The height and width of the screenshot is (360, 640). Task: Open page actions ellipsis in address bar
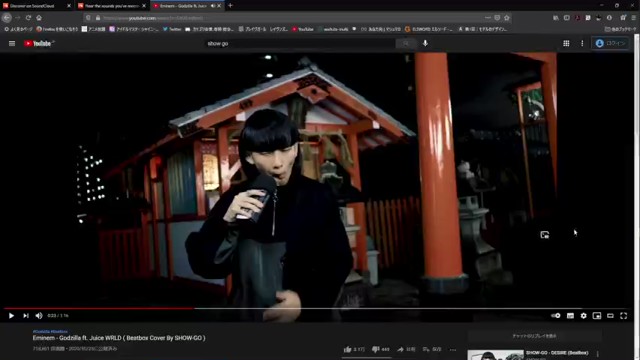(x=488, y=18)
